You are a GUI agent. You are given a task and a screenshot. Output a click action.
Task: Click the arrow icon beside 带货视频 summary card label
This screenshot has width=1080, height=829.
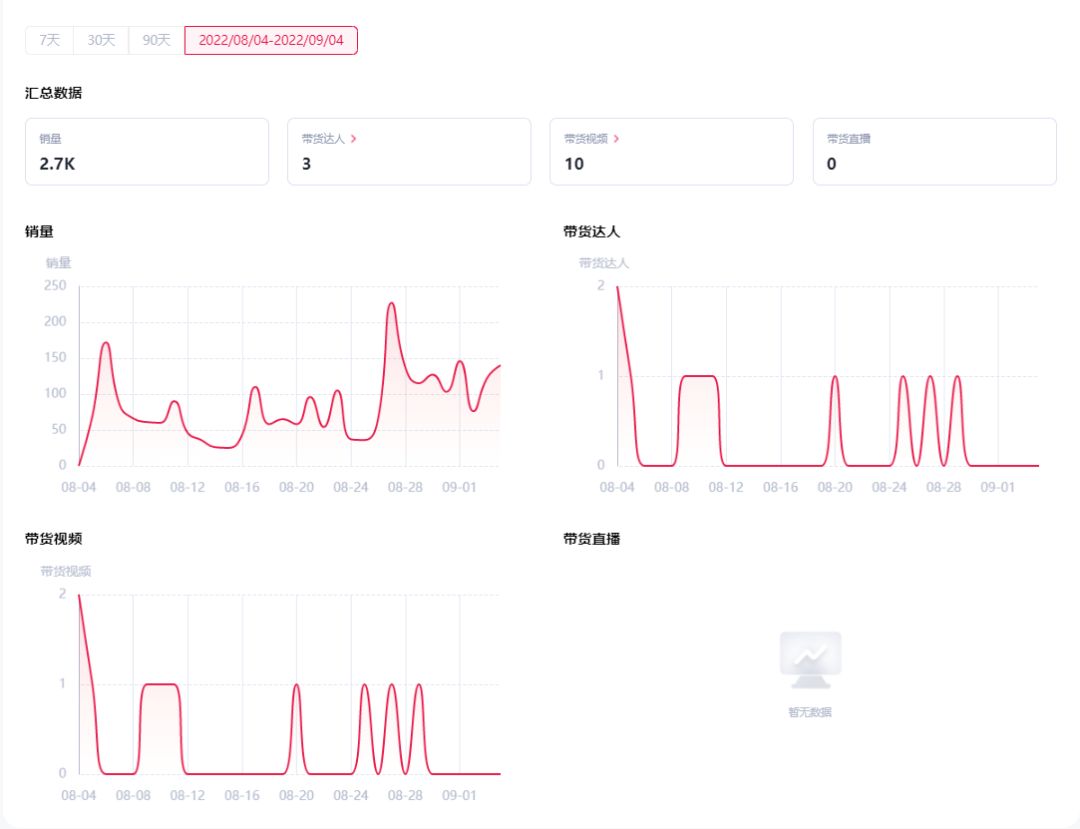coord(616,139)
